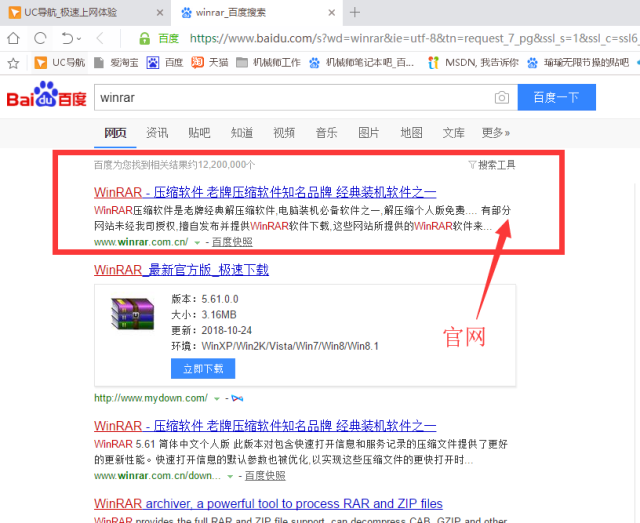
Task: Click the Baidu logo
Action: (47, 94)
